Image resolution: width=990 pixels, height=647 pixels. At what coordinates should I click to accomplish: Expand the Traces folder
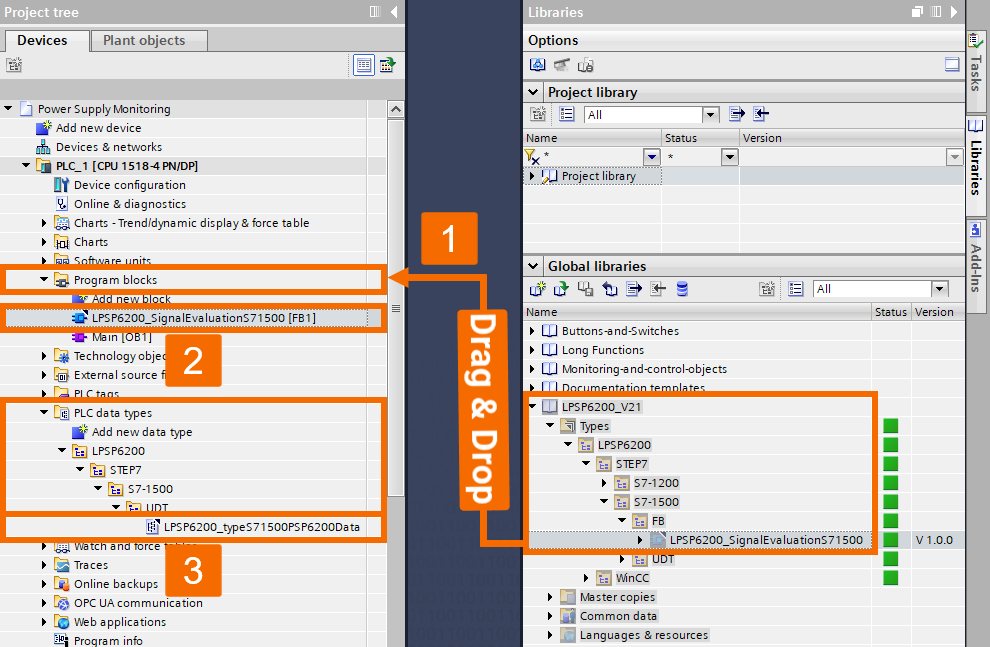44,565
